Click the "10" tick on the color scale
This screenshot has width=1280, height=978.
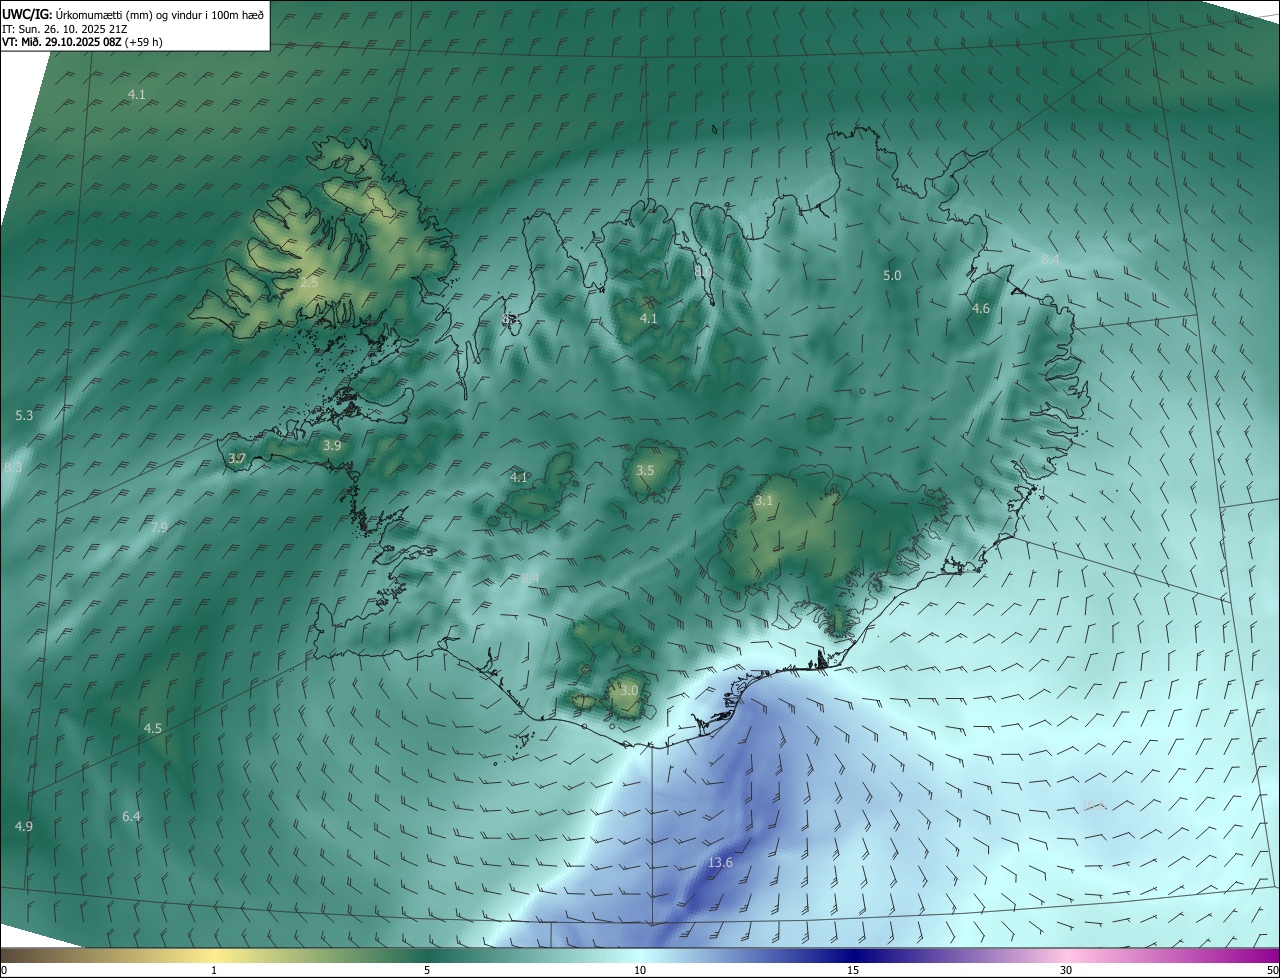pos(640,970)
